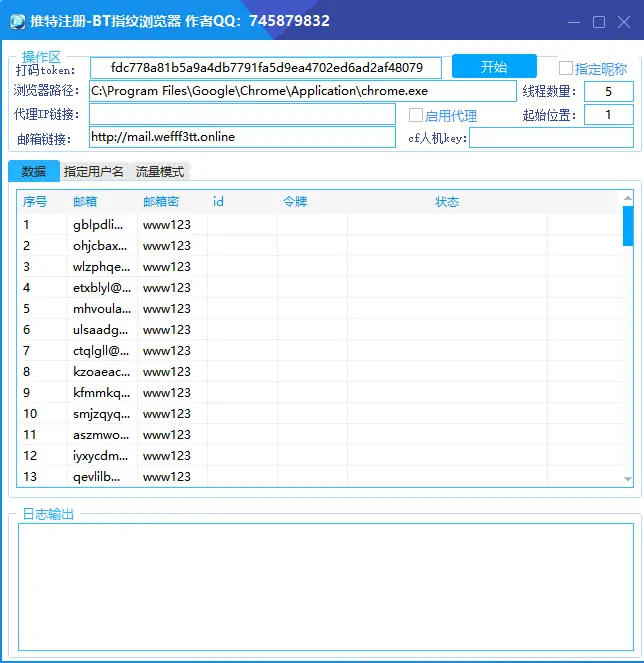Minimize the window
This screenshot has width=644, height=663.
pyautogui.click(x=574, y=22)
